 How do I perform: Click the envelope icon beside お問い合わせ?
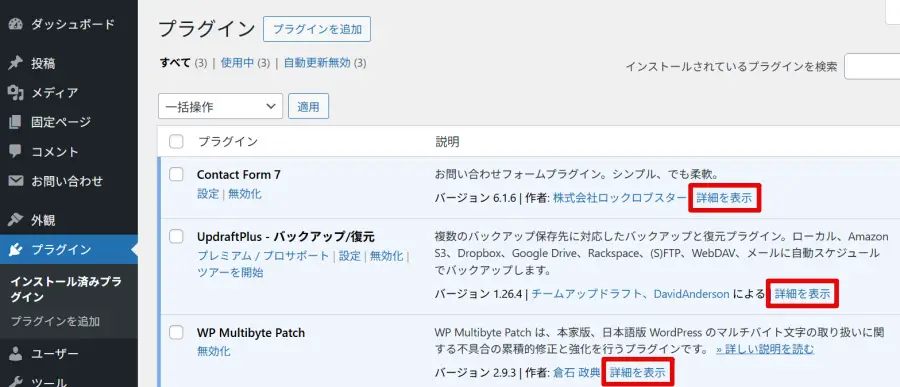tap(15, 181)
